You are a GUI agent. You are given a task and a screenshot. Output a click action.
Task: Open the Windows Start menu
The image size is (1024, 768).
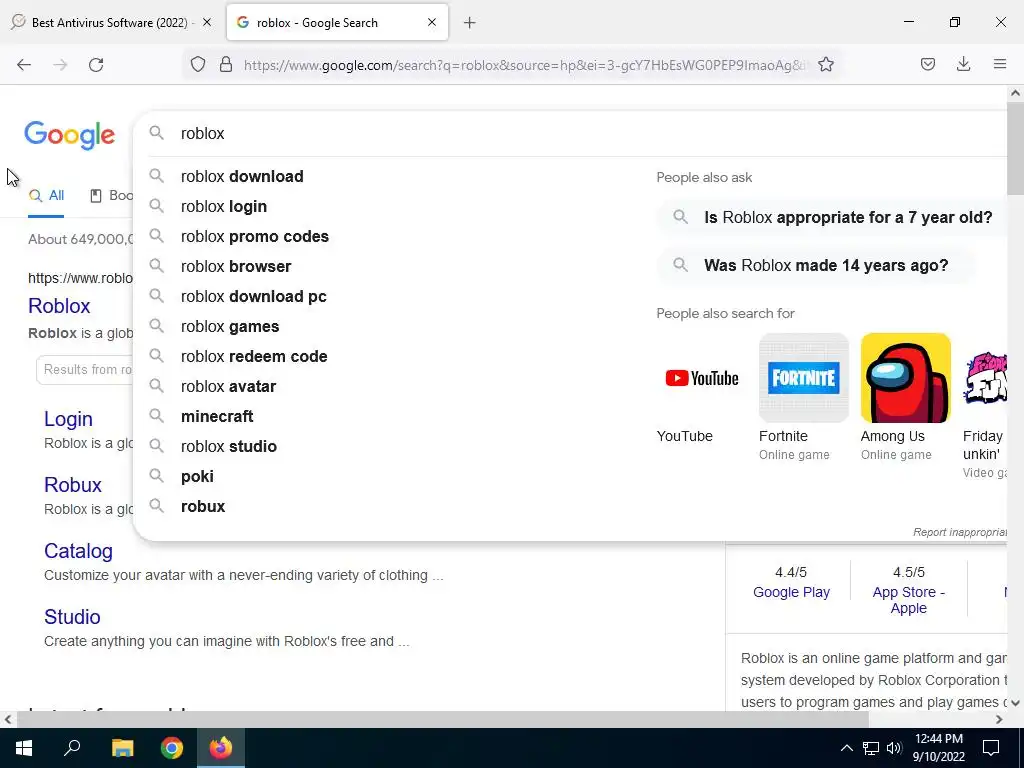click(x=24, y=748)
